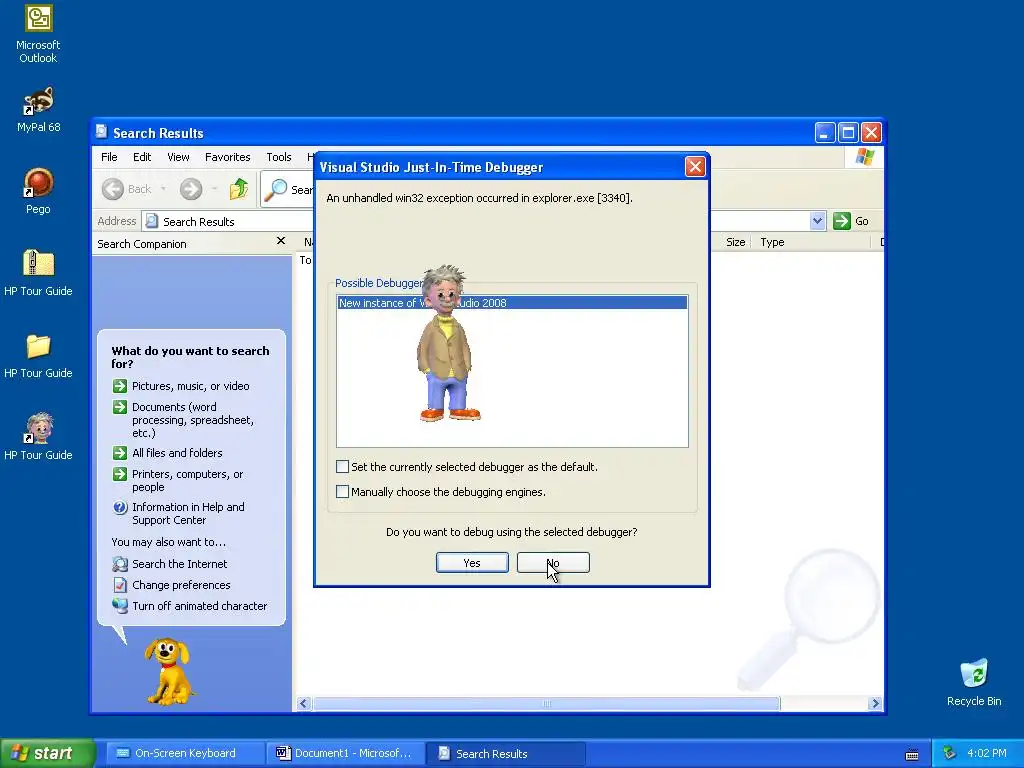Enable Set the currently selected debugger as default
Viewport: 1024px width, 768px height.
[x=342, y=466]
